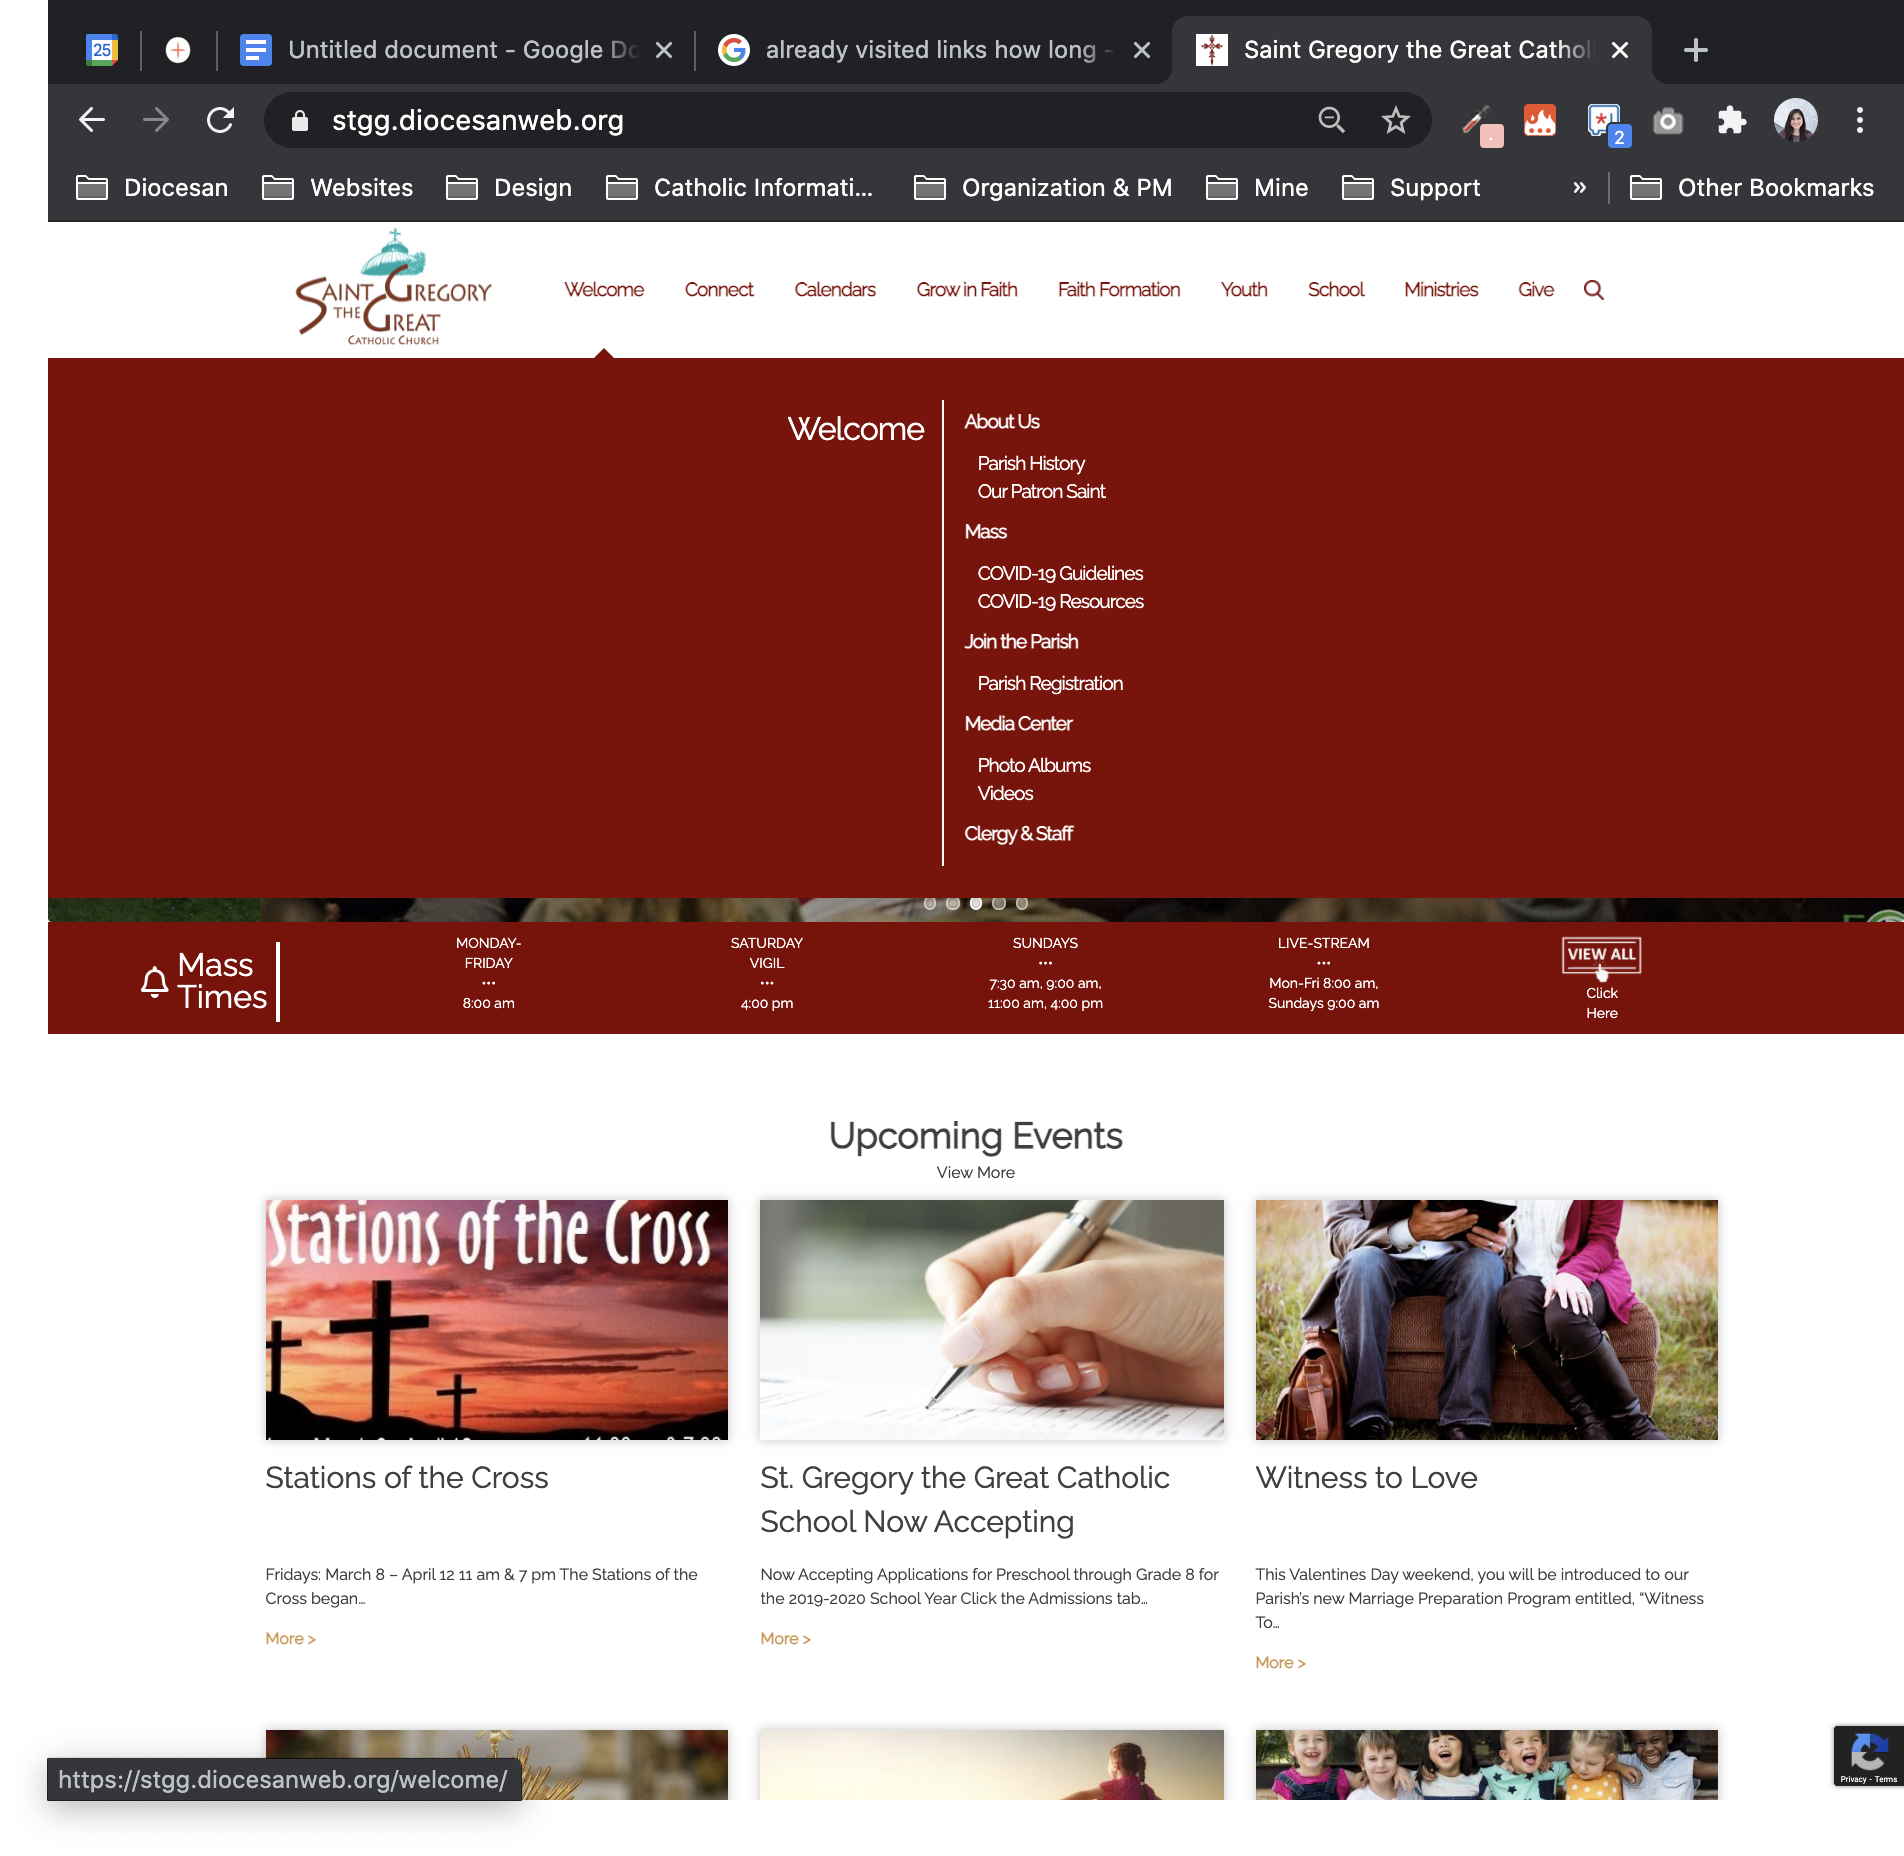Open the Parish Registration link
The height and width of the screenshot is (1856, 1904).
(x=1049, y=683)
